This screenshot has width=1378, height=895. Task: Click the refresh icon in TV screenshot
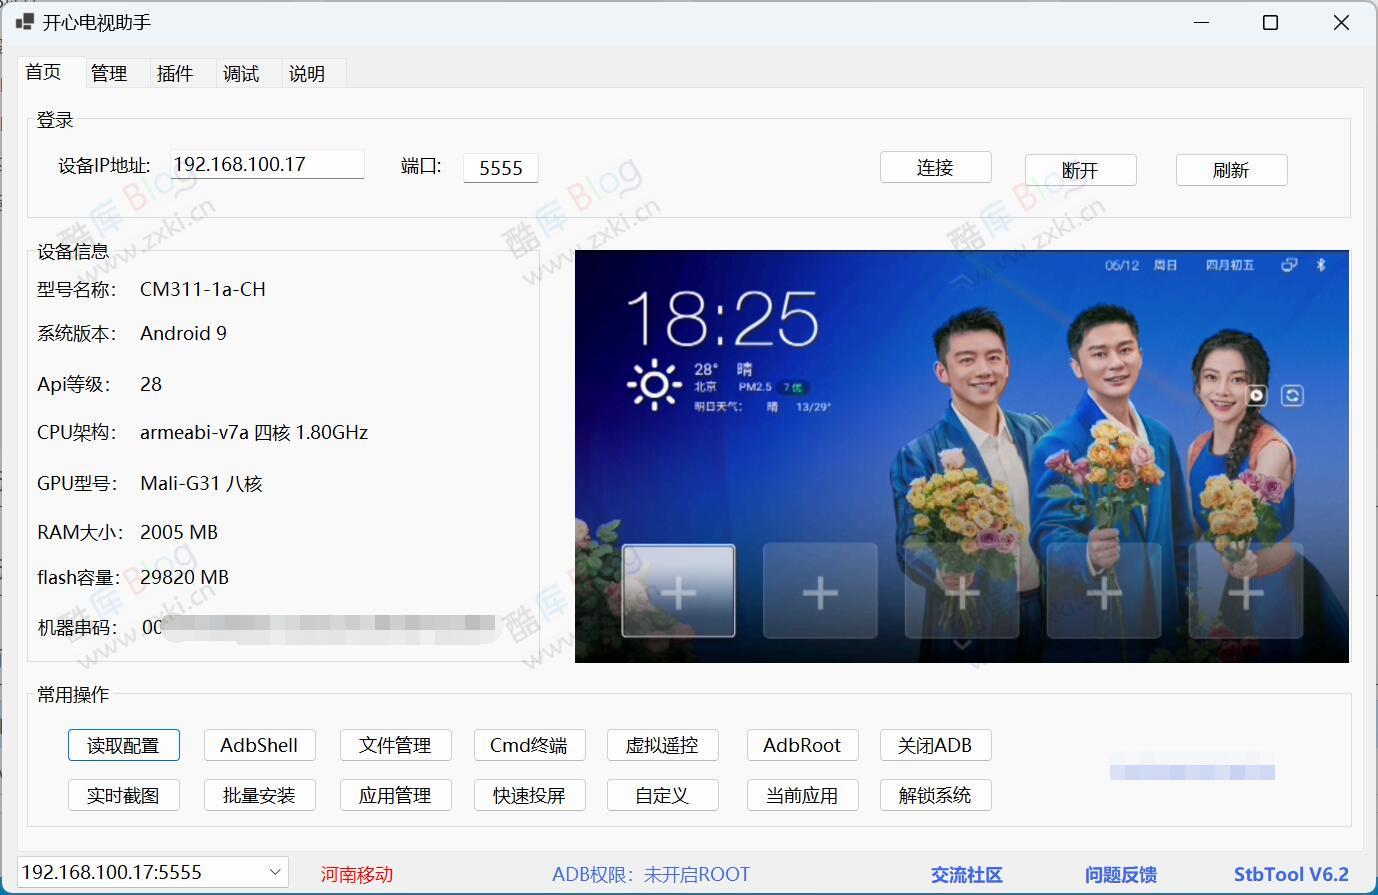[x=1292, y=396]
